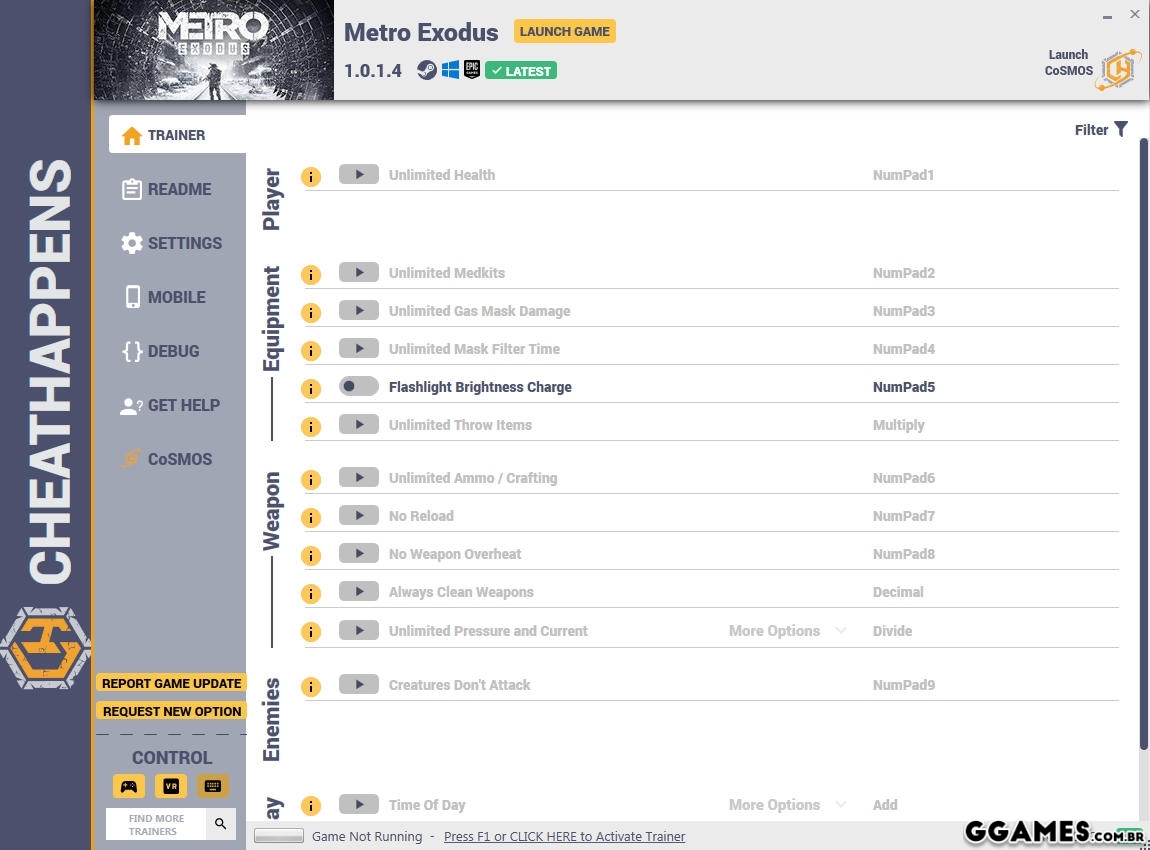The height and width of the screenshot is (850, 1150).
Task: Expand More Options for Unlimited Pressure and Current
Action: (786, 631)
